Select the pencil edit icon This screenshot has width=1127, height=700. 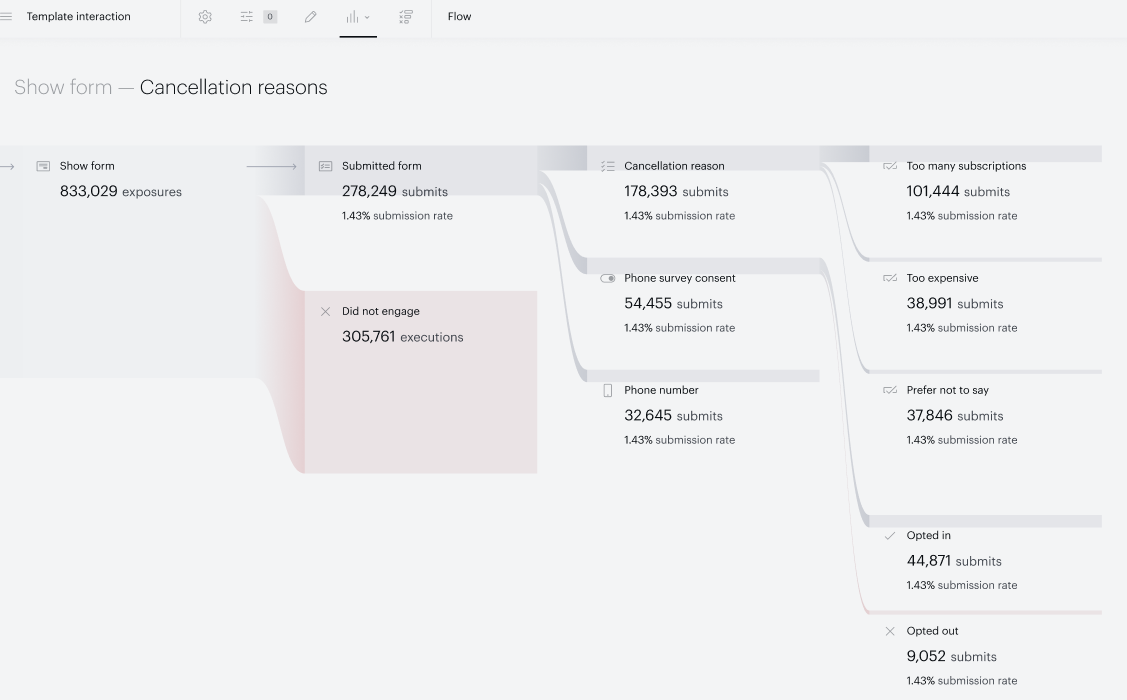point(310,17)
